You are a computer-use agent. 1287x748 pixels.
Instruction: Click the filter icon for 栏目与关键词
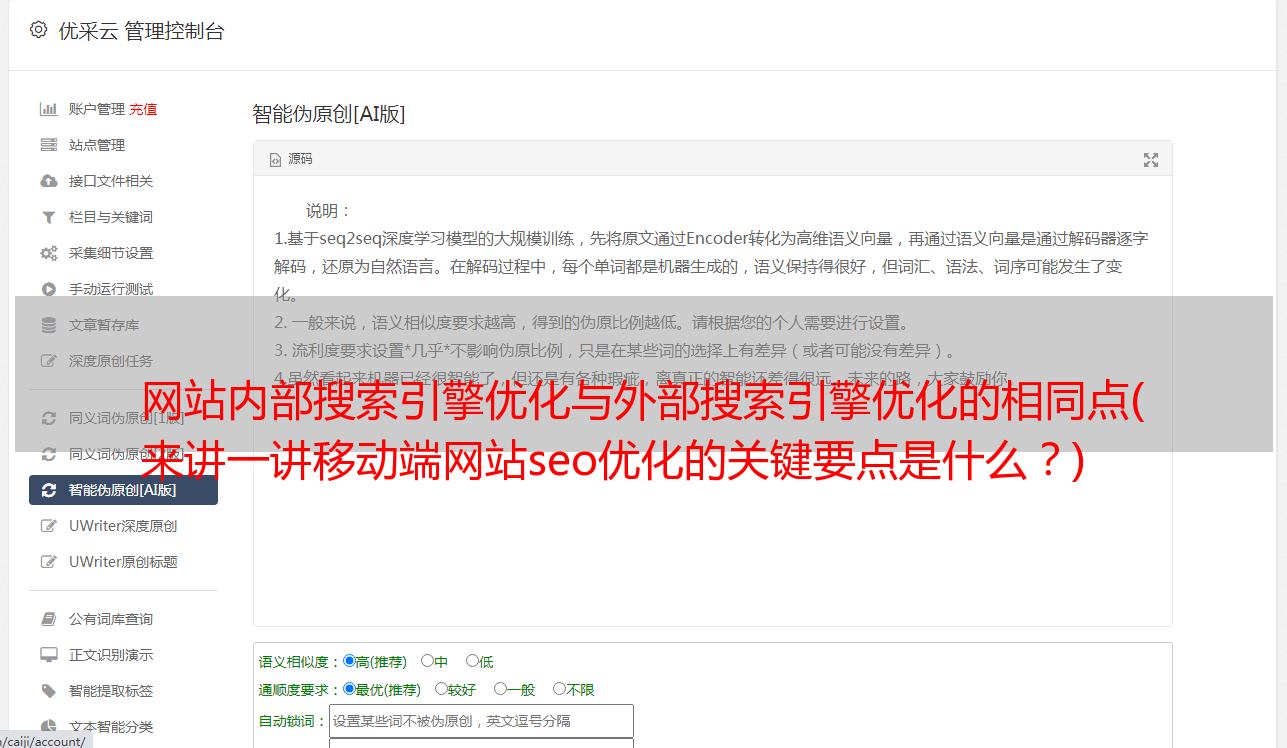point(48,217)
